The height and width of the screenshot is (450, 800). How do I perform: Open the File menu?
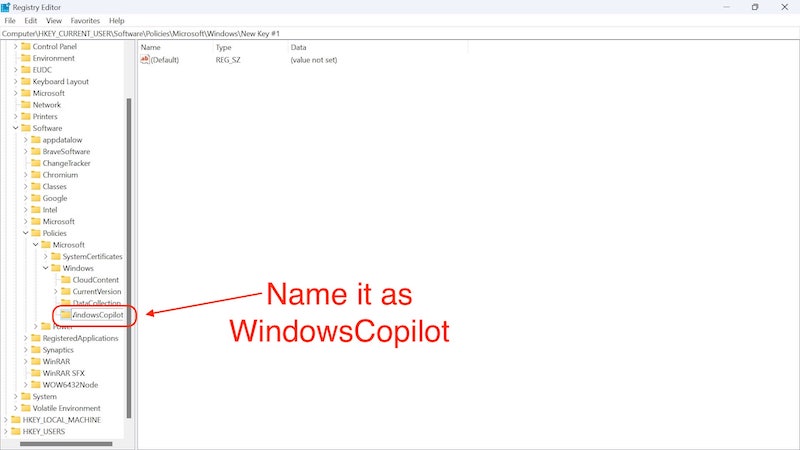[10, 21]
